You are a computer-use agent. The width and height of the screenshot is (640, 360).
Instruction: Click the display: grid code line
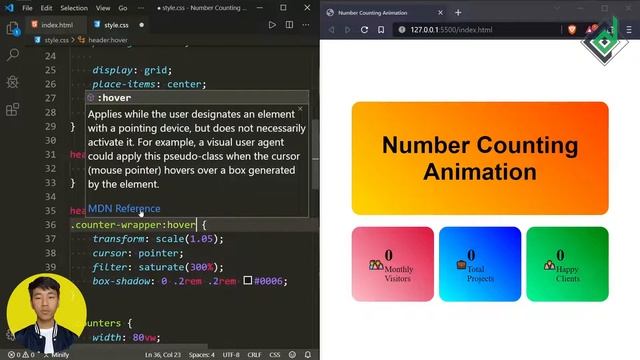pos(132,70)
